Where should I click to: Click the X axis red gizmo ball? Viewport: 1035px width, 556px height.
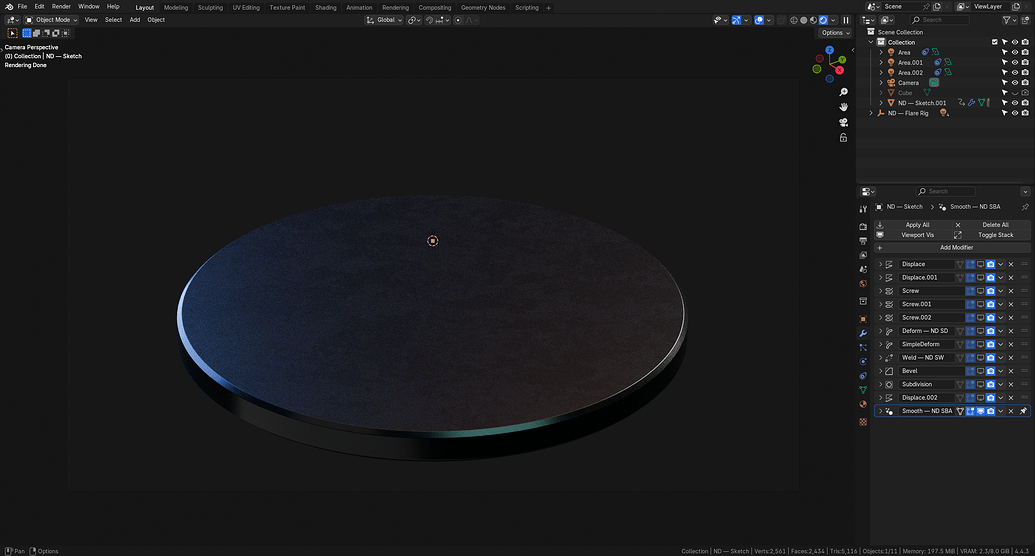point(840,70)
